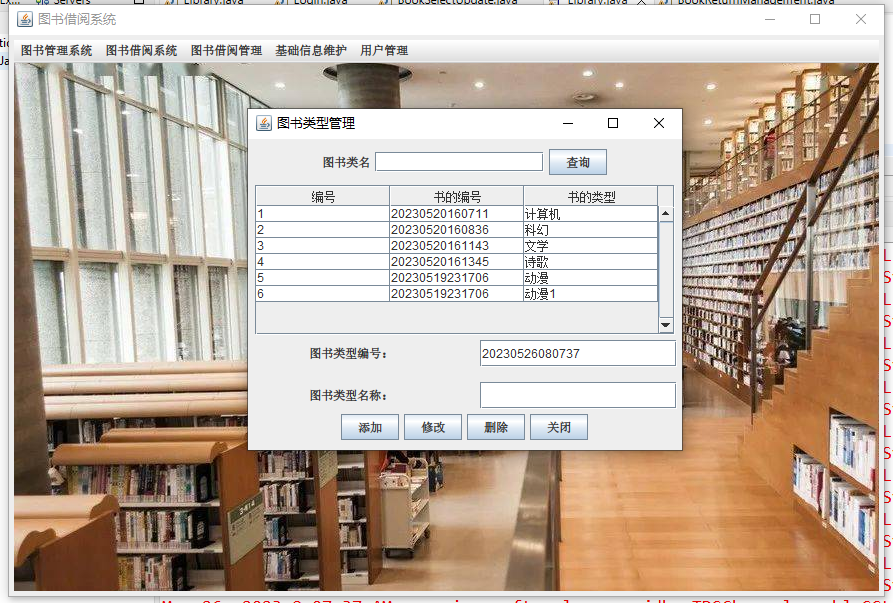This screenshot has height=603, width=893.
Task: Minimize the 图书借阅系统 main window
Action: (770, 19)
